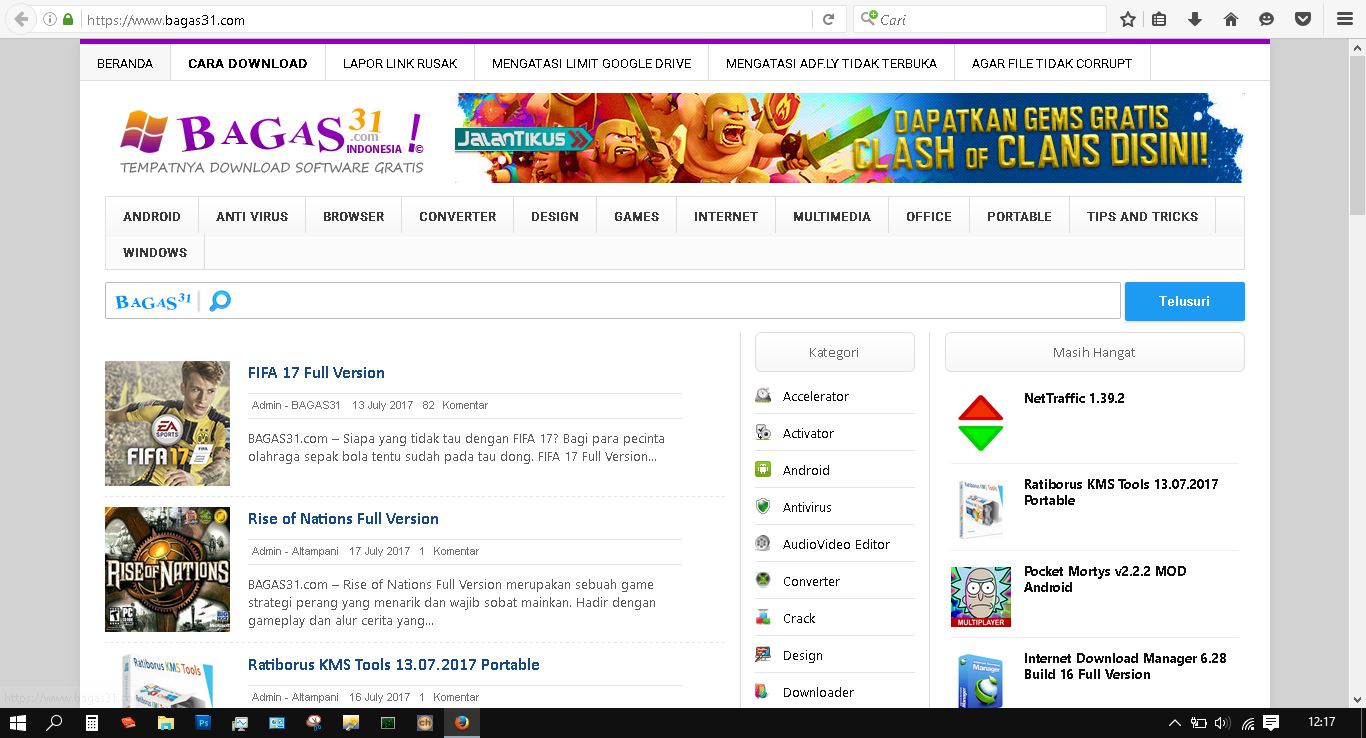This screenshot has height=738, width=1366.
Task: Go to the Firefox home page icon
Action: [x=1231, y=19]
